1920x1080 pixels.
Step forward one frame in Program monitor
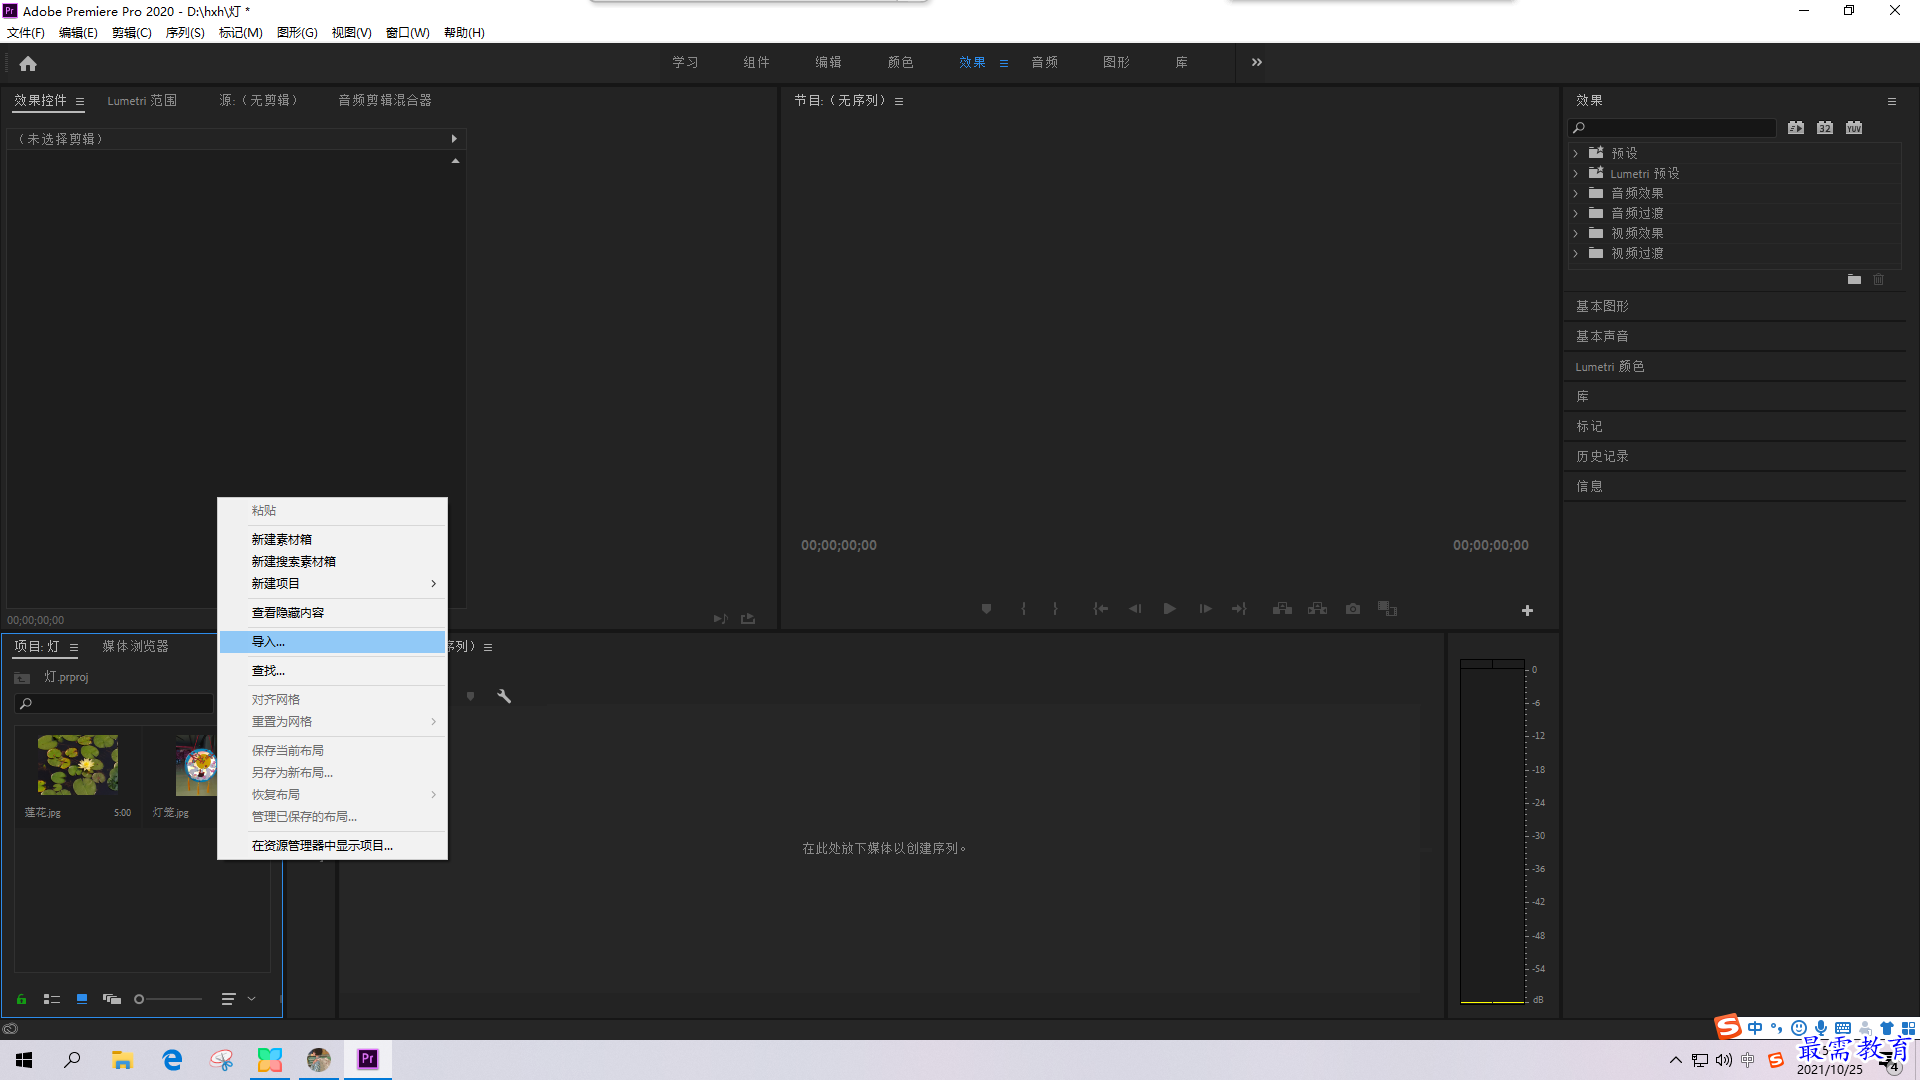(x=1205, y=609)
